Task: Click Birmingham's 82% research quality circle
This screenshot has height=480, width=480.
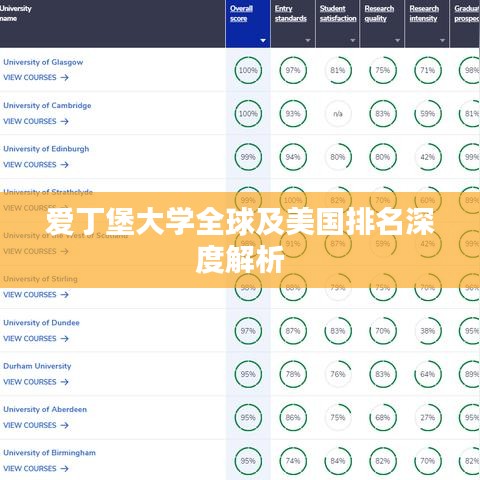Action: click(383, 461)
